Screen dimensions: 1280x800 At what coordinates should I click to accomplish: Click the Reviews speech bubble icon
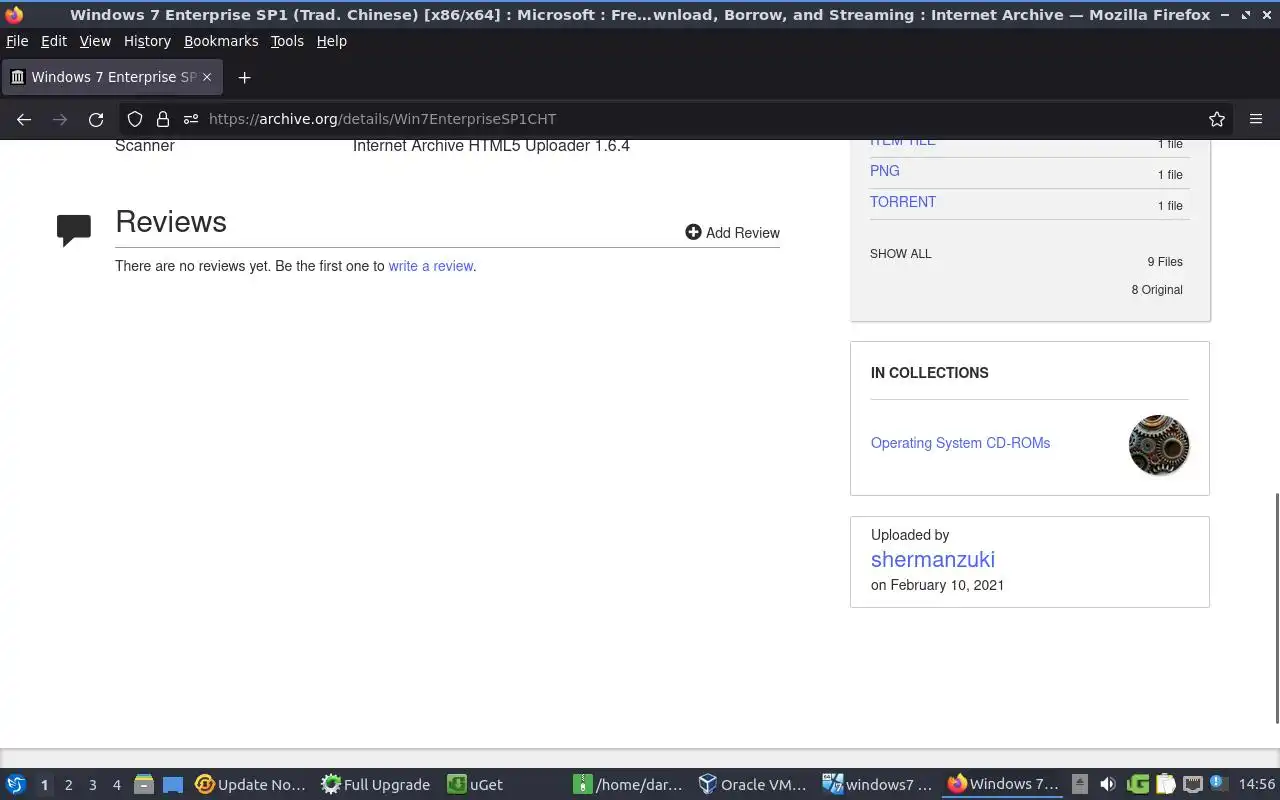tap(74, 230)
